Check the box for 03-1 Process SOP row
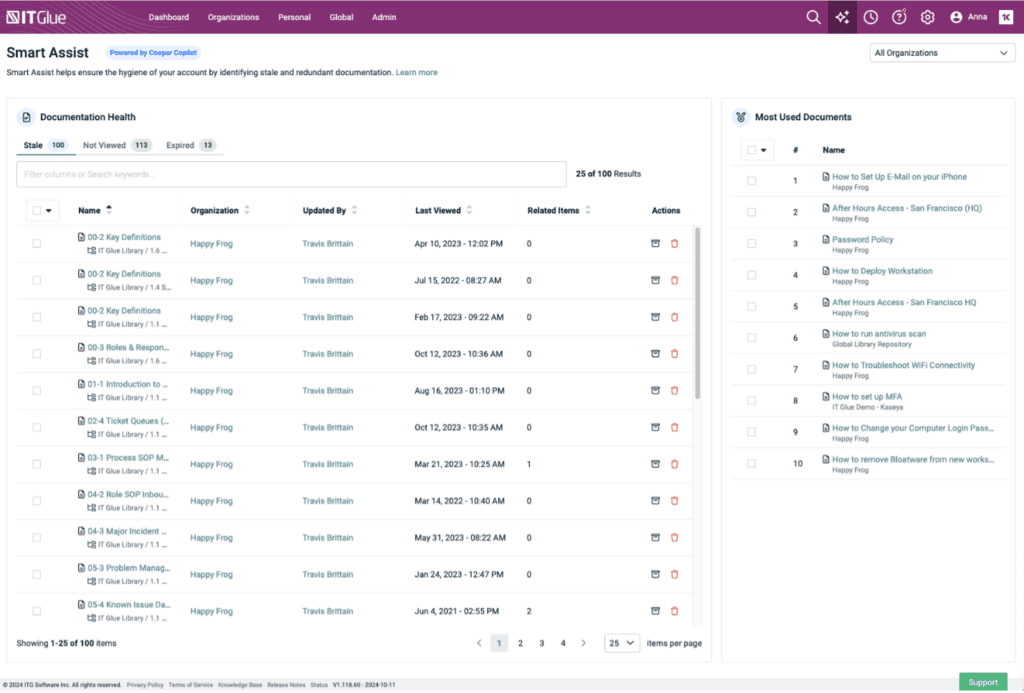This screenshot has height=693, width=1024. click(37, 464)
